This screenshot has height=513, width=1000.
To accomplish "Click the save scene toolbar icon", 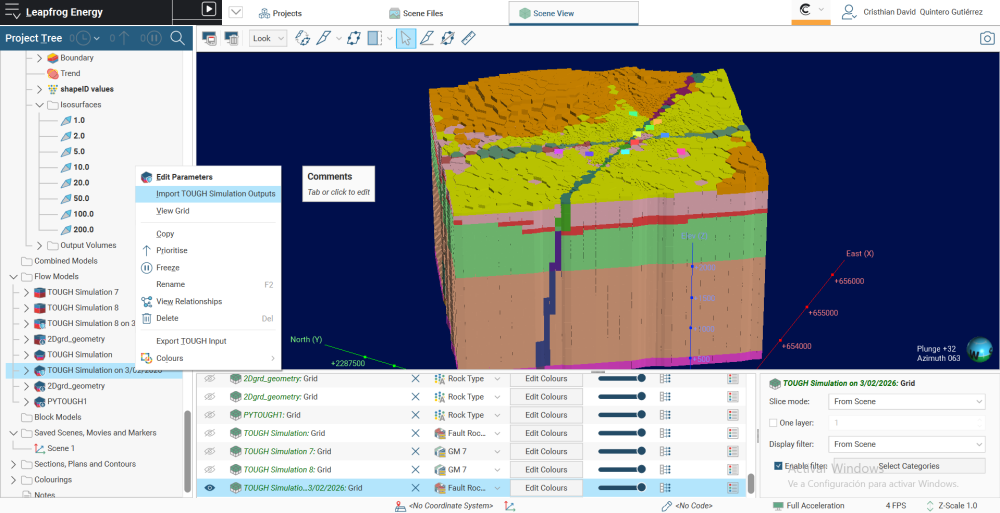I will 209,38.
